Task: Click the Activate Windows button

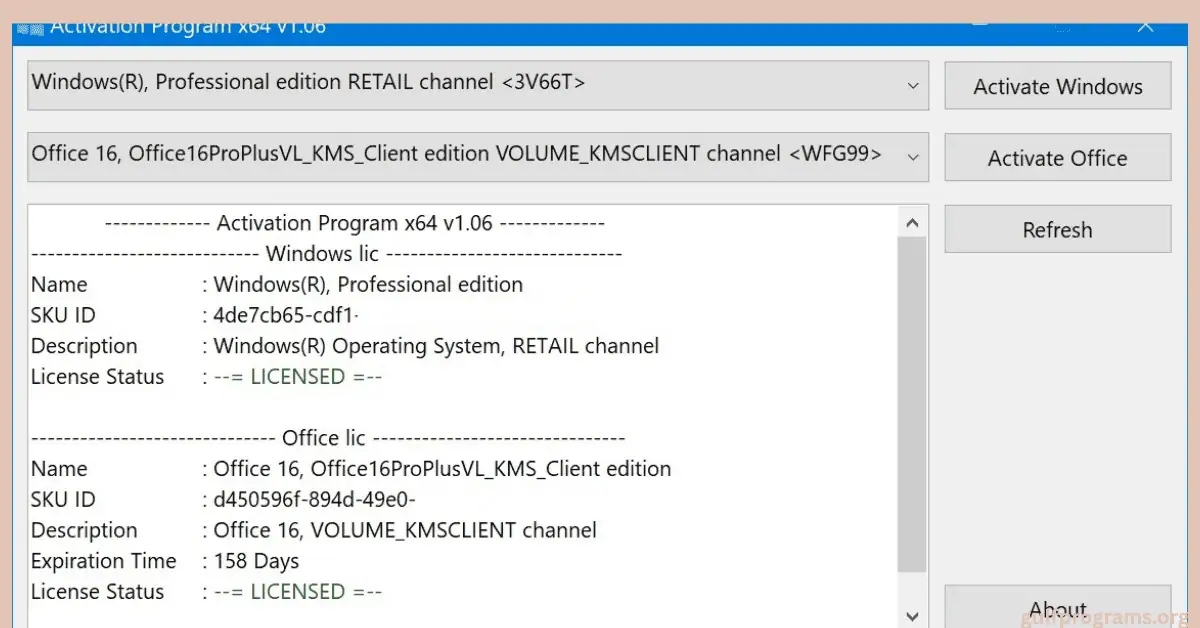Action: tap(1057, 87)
